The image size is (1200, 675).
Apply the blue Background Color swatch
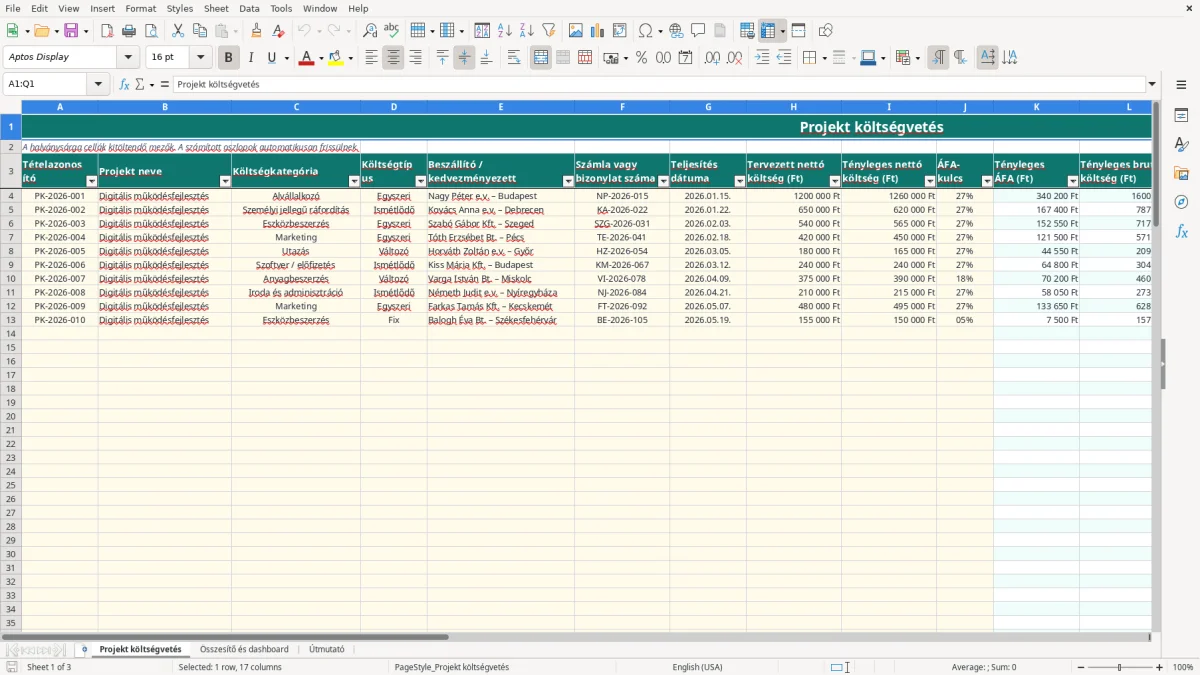(868, 58)
